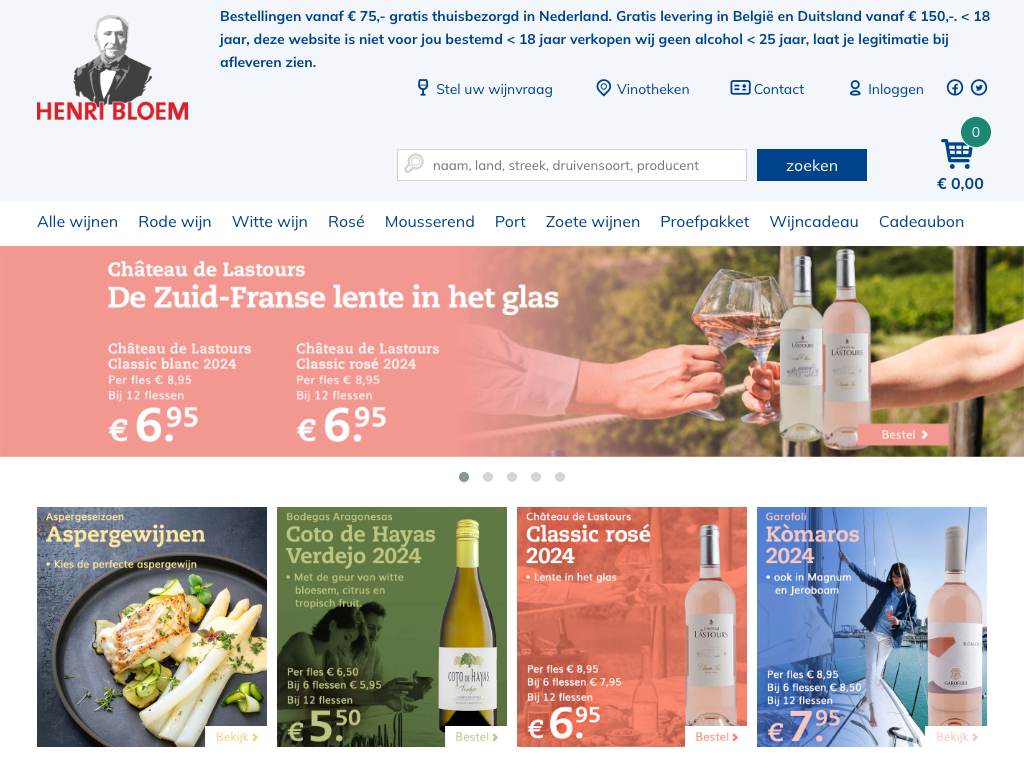
Task: Go to the Henri Bloem logo homepage
Action: 112,69
